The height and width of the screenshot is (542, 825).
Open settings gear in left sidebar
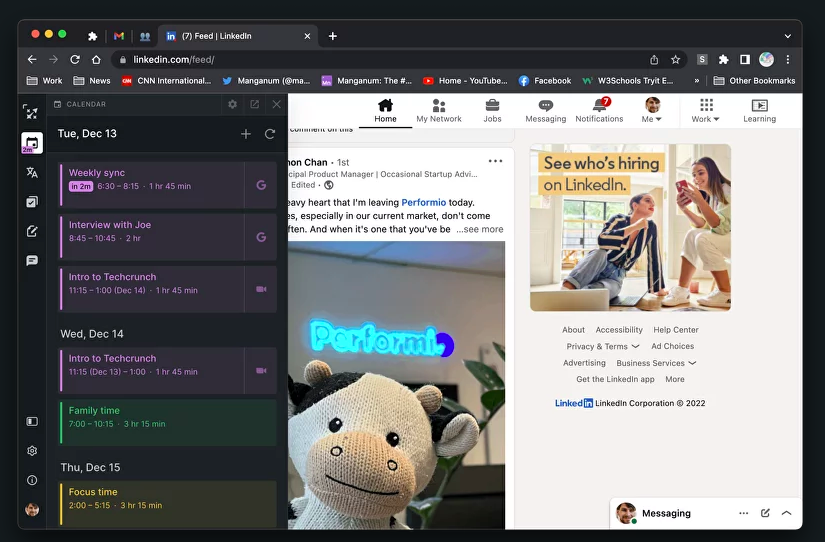click(x=32, y=451)
